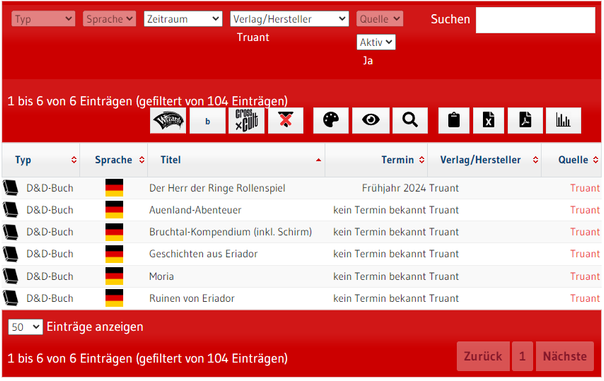The width and height of the screenshot is (604, 381).
Task: Open Truant source link in Ruinen von Eriador row
Action: pos(585,298)
